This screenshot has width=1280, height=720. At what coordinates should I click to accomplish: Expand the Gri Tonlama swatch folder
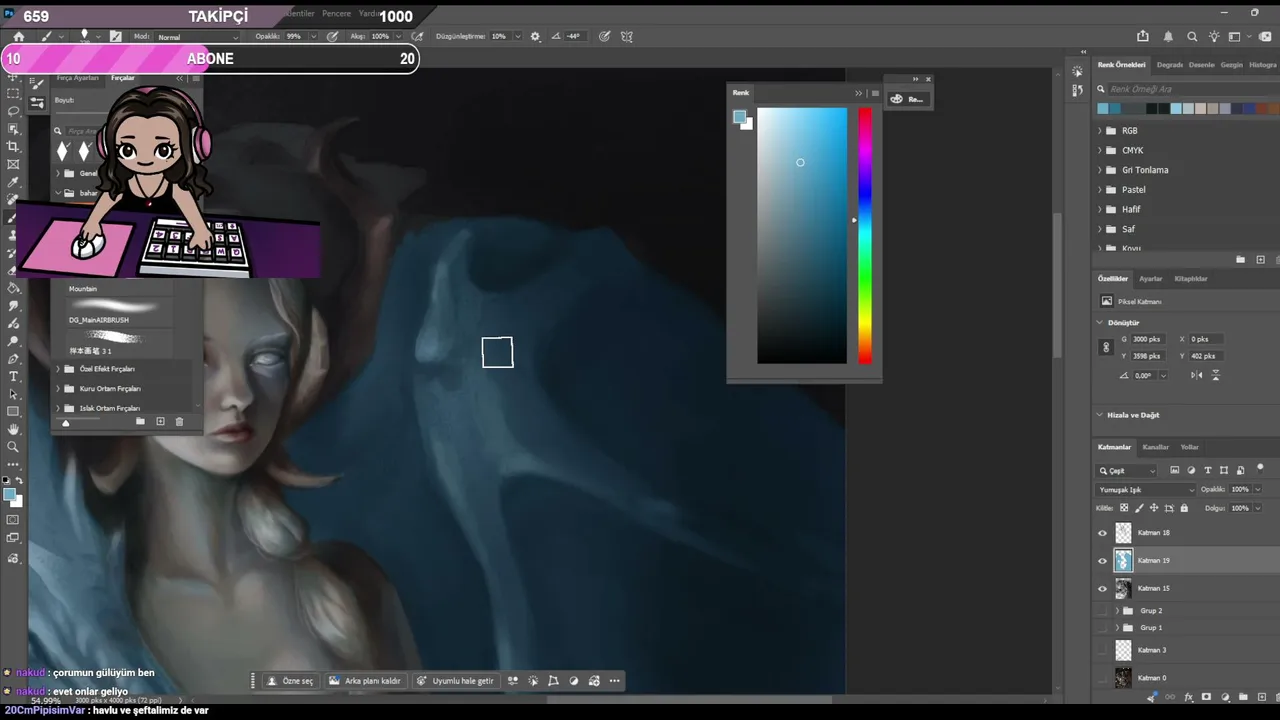pyautogui.click(x=1100, y=170)
